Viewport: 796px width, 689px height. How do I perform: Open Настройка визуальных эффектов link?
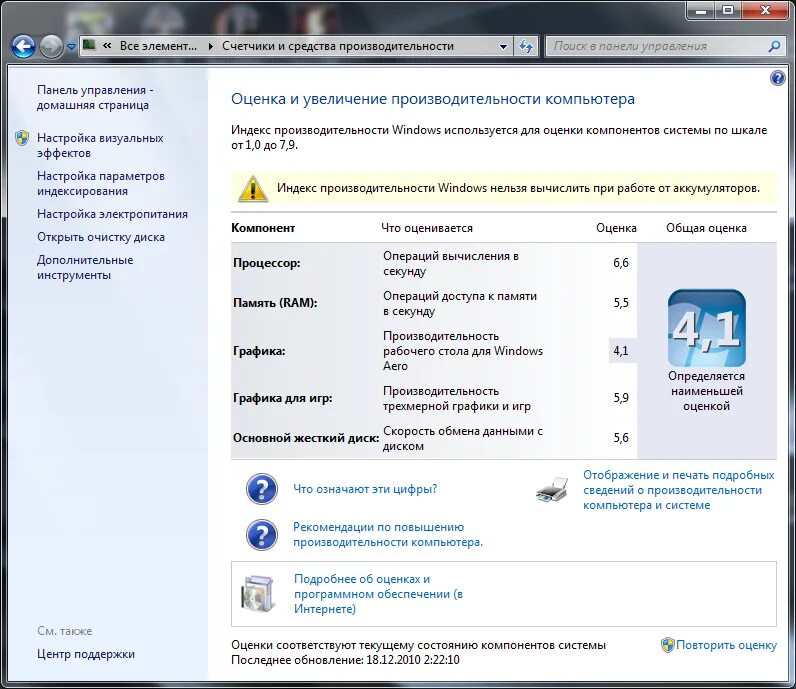[100, 145]
